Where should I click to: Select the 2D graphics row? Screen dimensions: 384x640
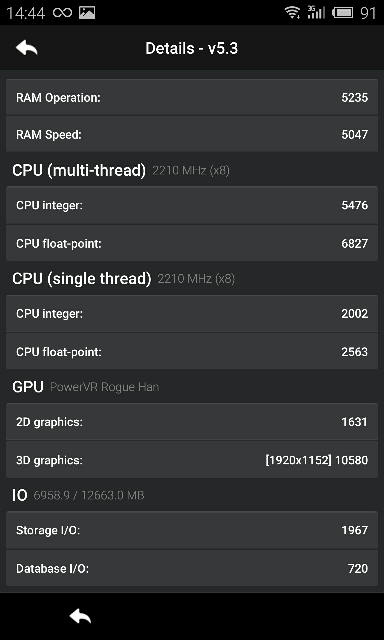[192, 422]
